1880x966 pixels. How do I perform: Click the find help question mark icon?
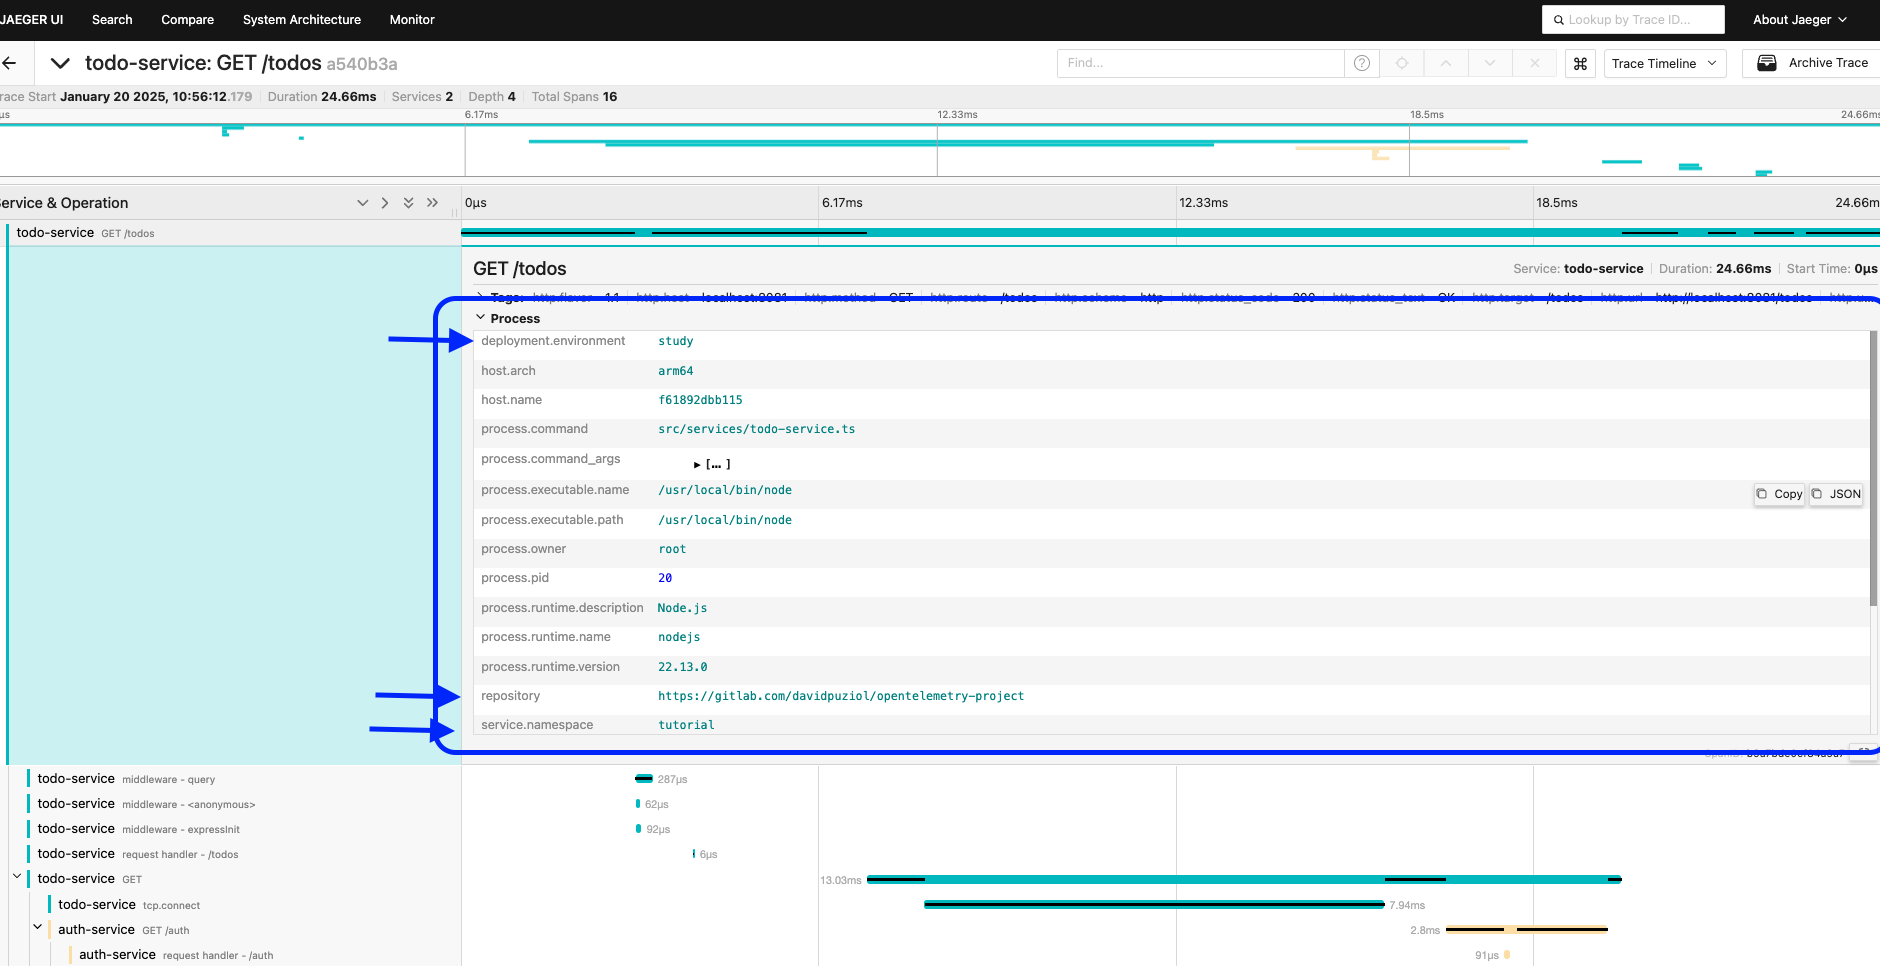pyautogui.click(x=1361, y=63)
